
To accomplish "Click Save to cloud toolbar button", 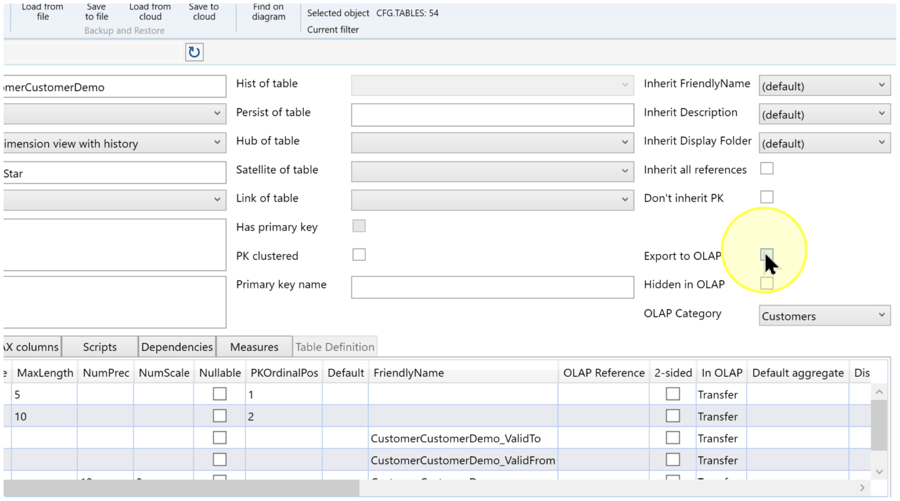I will (204, 11).
